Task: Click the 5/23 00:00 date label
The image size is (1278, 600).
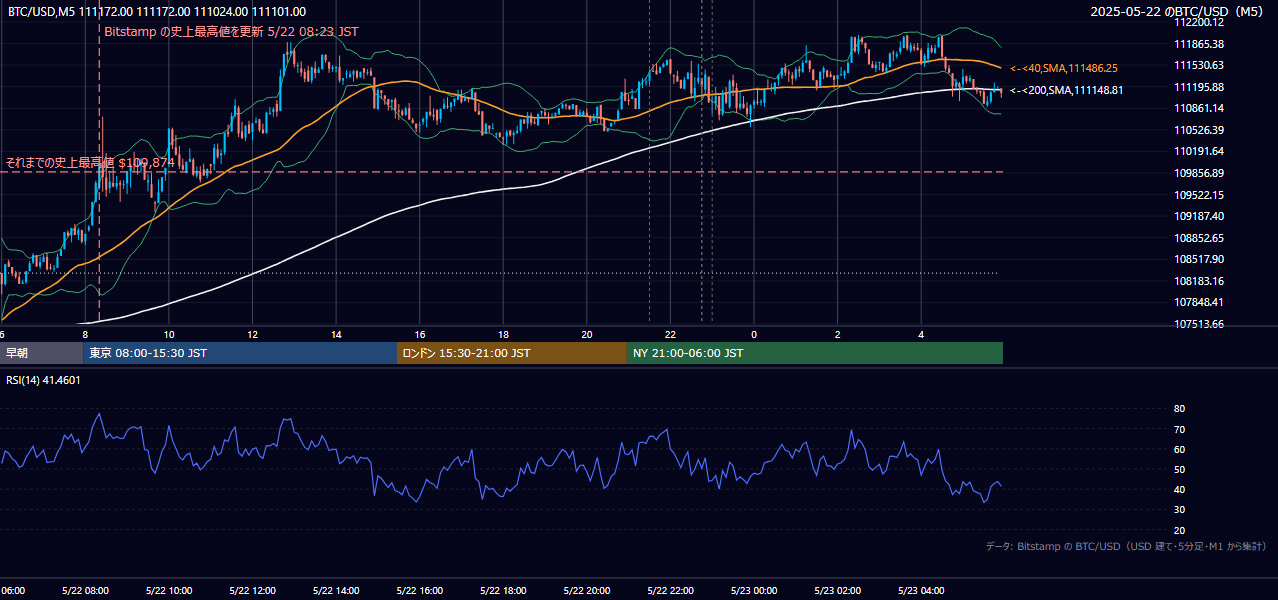Action: (x=753, y=590)
